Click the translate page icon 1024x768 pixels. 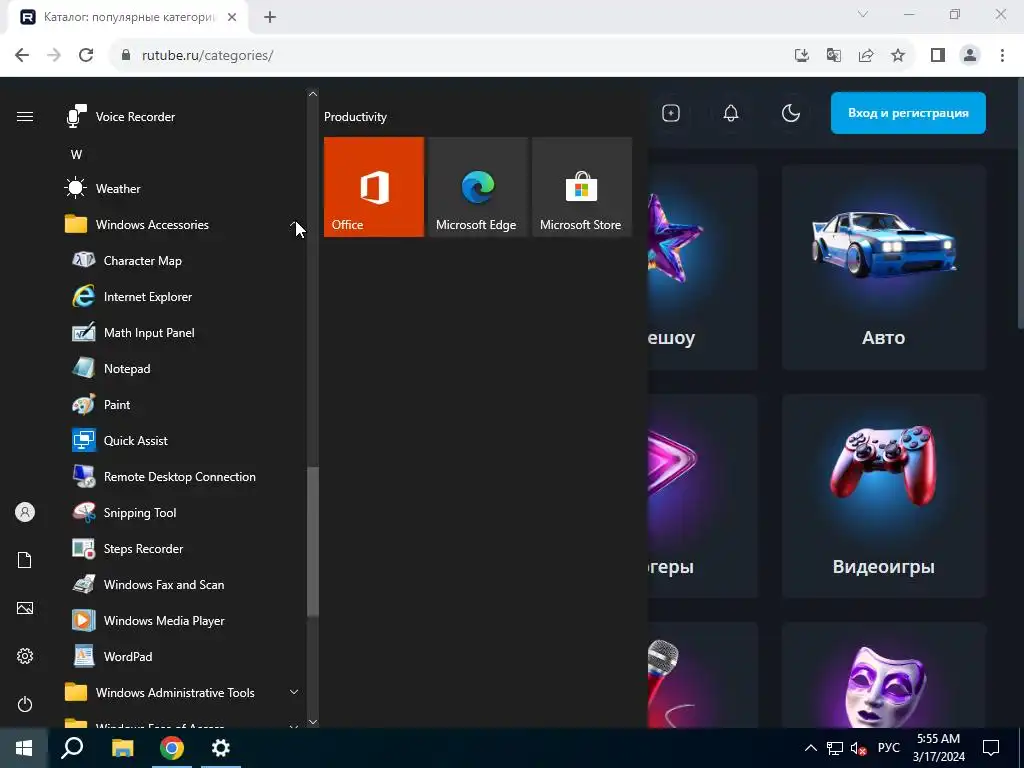click(833, 56)
